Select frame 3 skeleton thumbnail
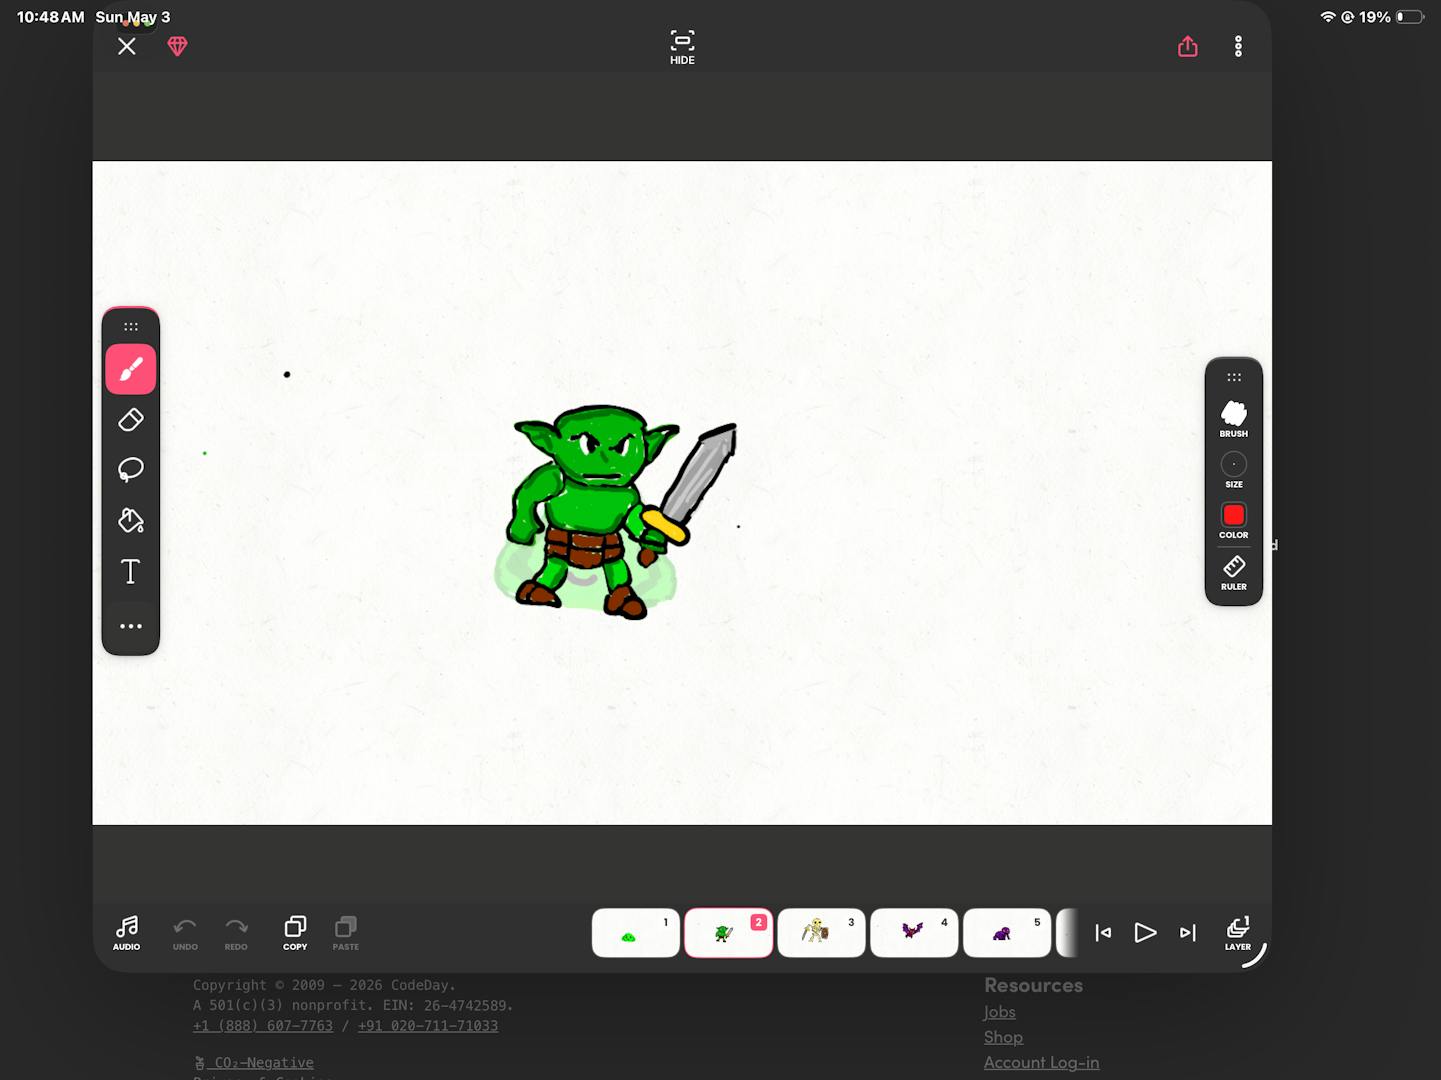 coord(821,933)
